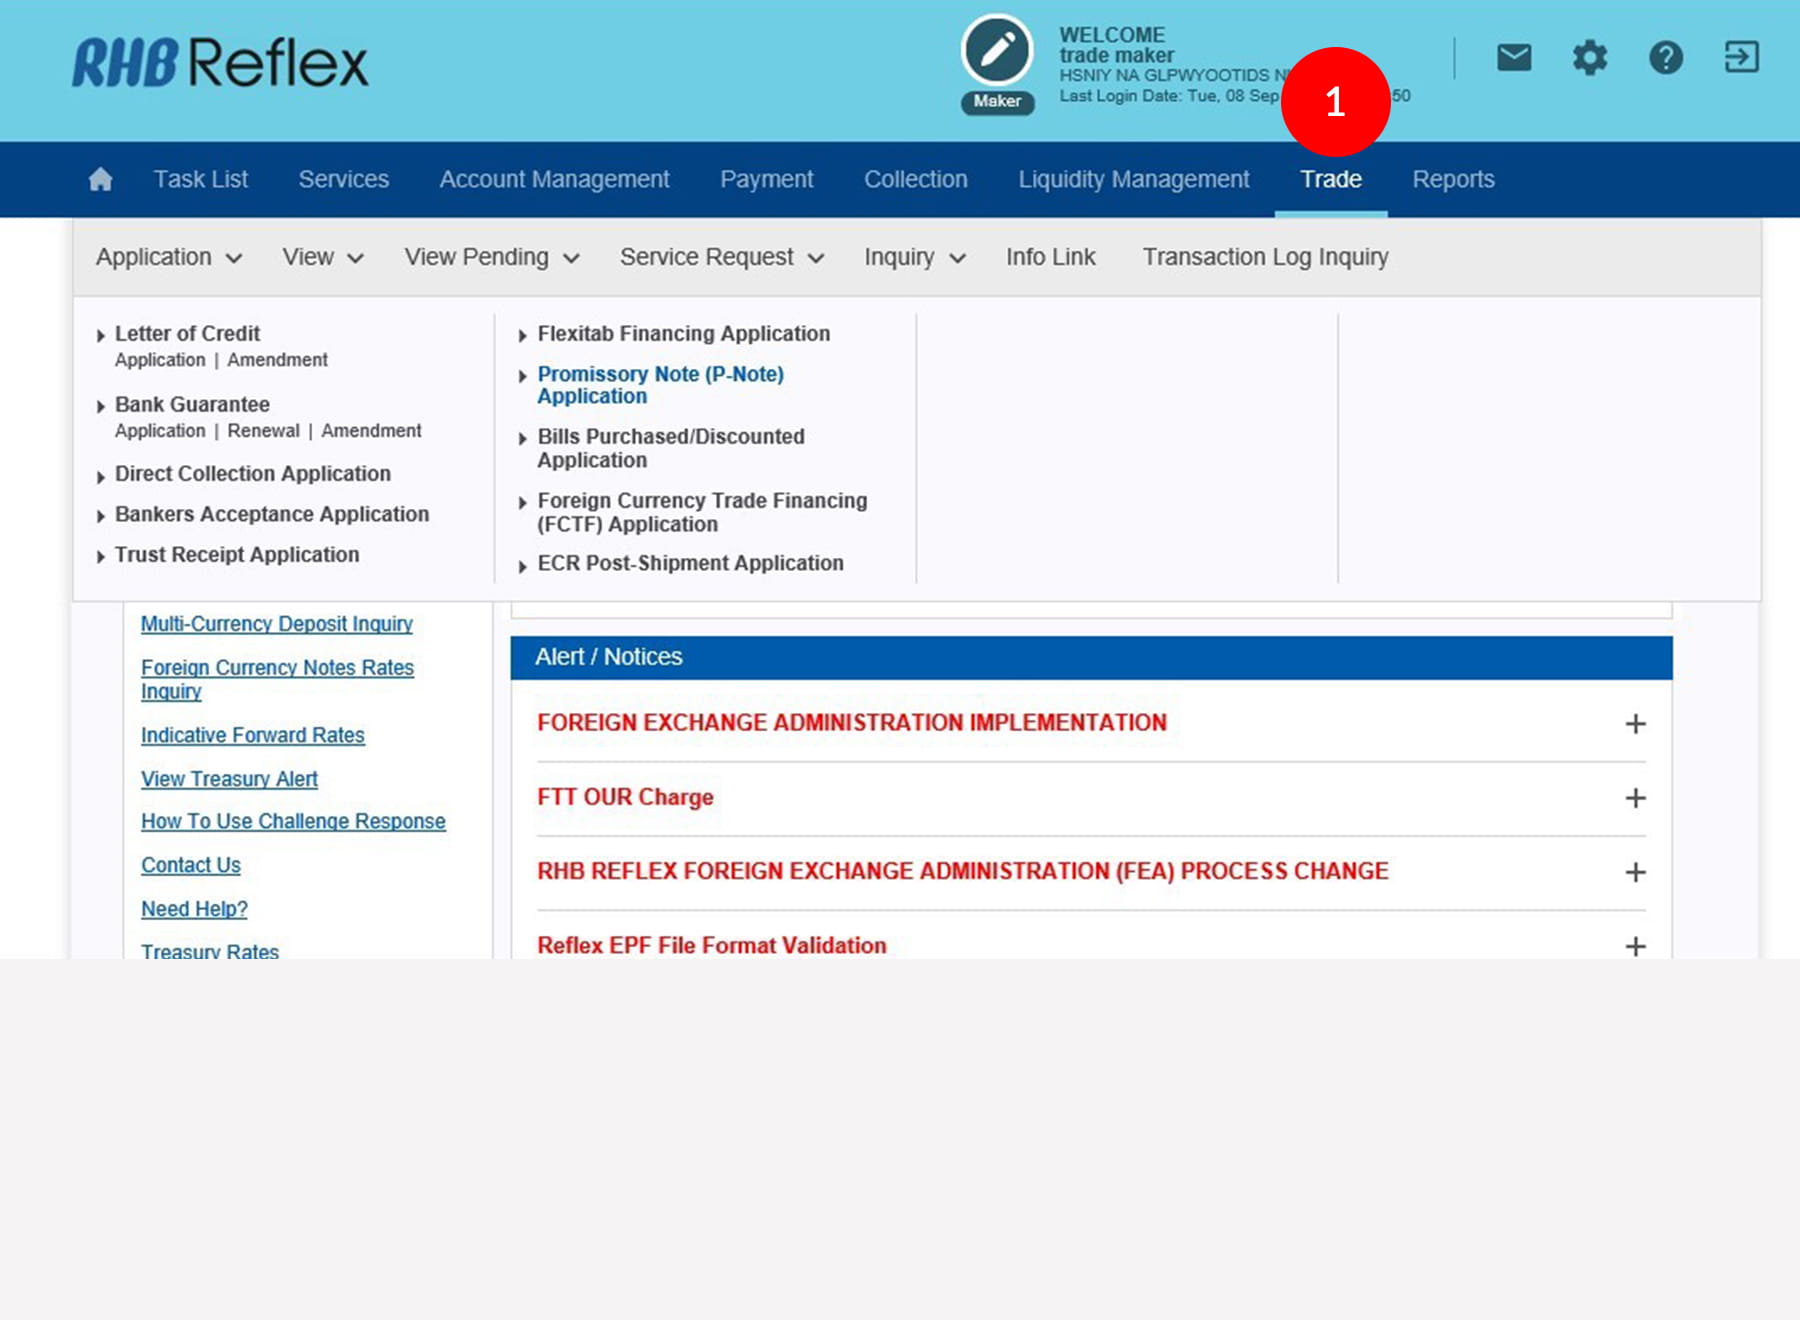
Task: Click the RHB Reflex logo
Action: point(220,63)
